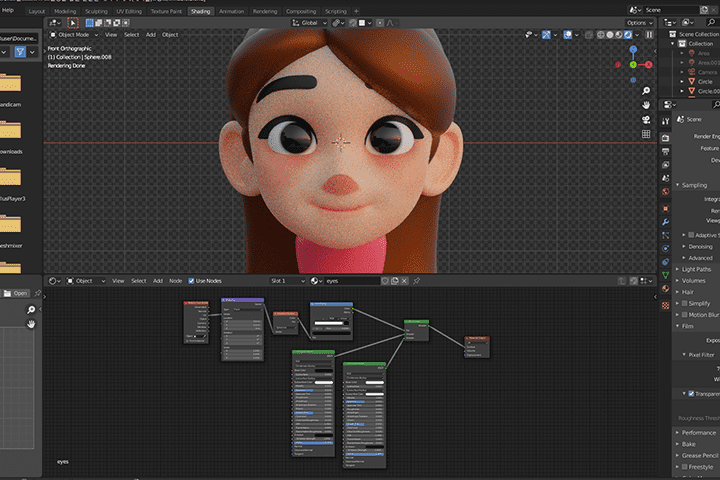Viewport: 720px width, 480px height.
Task: Enable the Motion Blur checkbox
Action: click(x=684, y=315)
